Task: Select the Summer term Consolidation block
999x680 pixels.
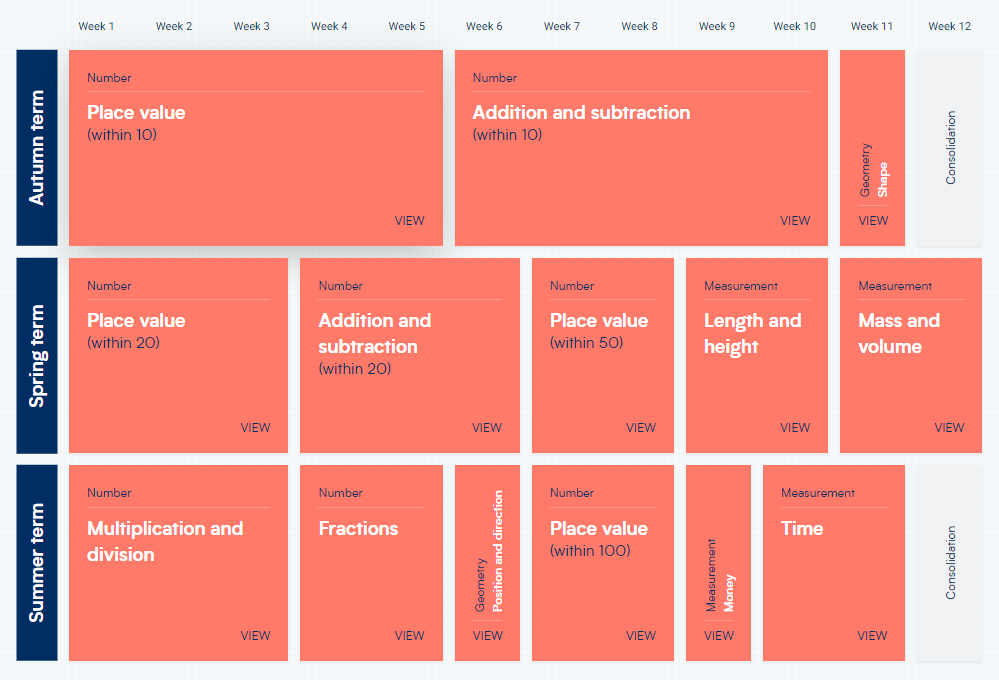Action: [x=949, y=563]
